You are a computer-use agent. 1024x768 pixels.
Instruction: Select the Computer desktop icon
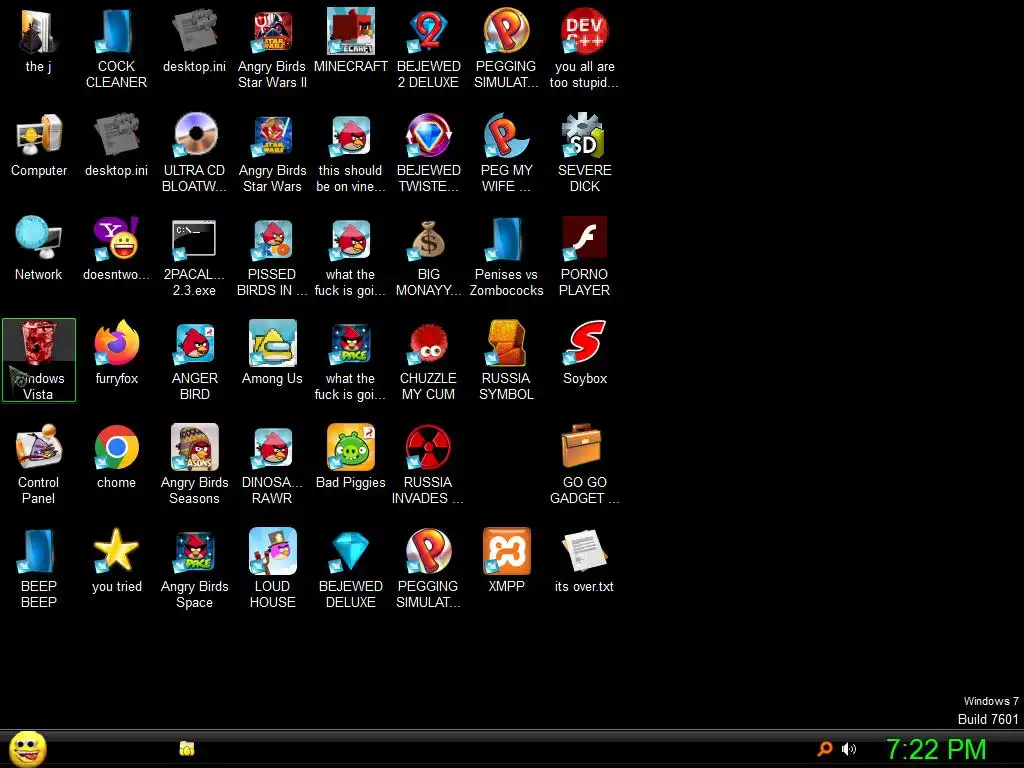click(39, 146)
